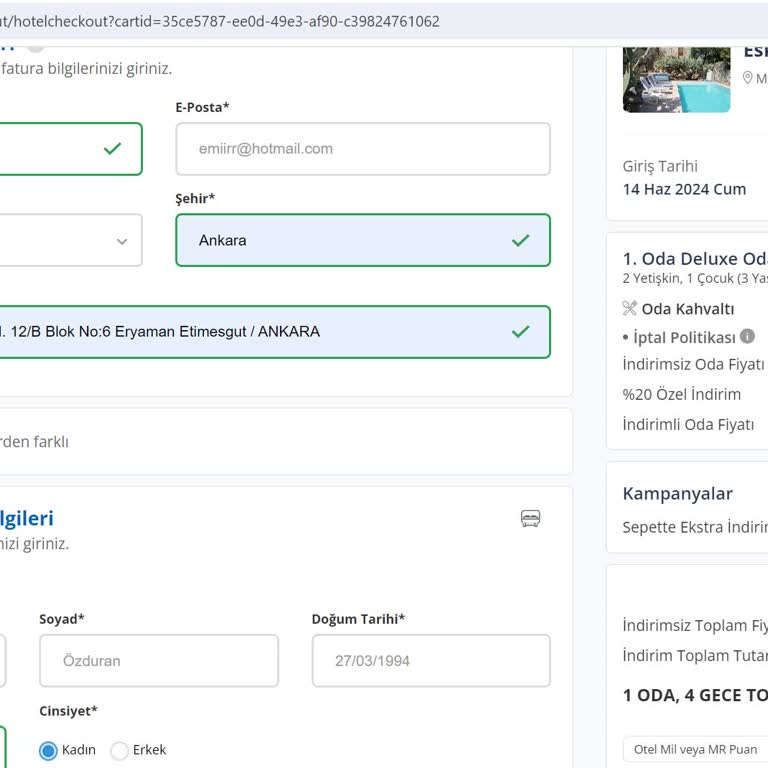This screenshot has width=768, height=768.
Task: Click the fork-and-knife icon next to Oda Kahvaltı
Action: (629, 308)
